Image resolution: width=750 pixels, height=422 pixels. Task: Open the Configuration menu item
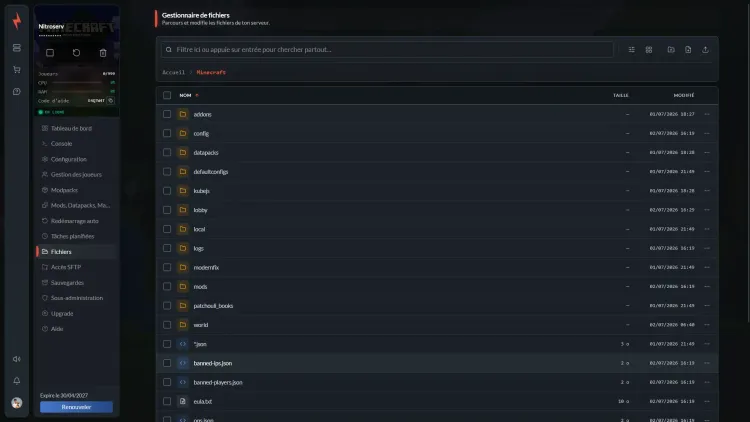point(77,159)
